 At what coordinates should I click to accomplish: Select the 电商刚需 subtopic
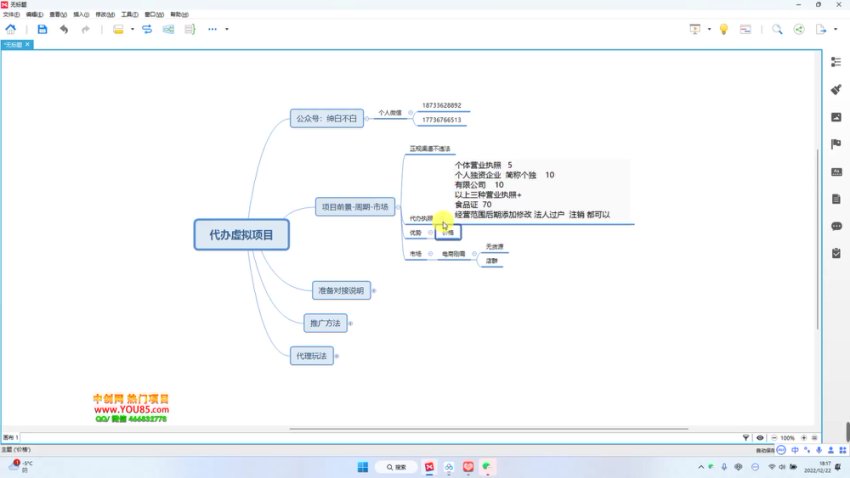coord(453,254)
